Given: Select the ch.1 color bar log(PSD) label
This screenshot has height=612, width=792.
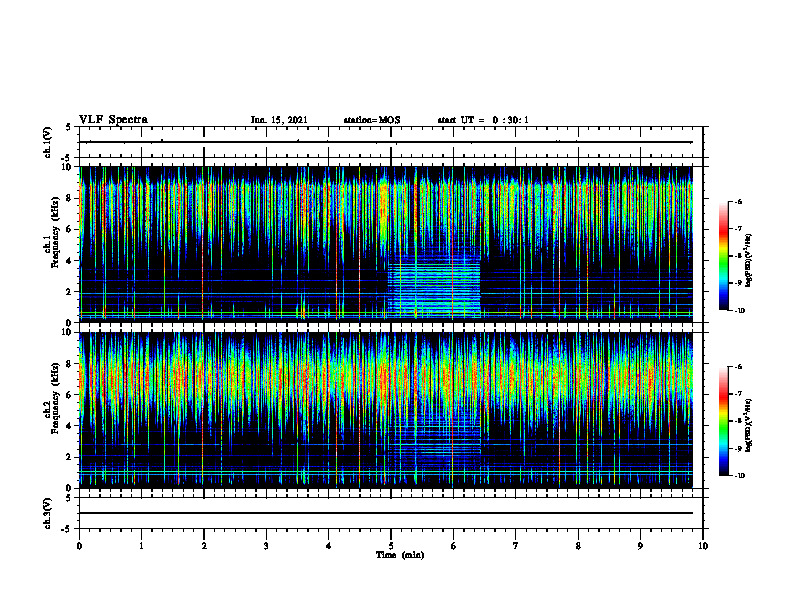Looking at the screenshot, I should click(x=749, y=260).
